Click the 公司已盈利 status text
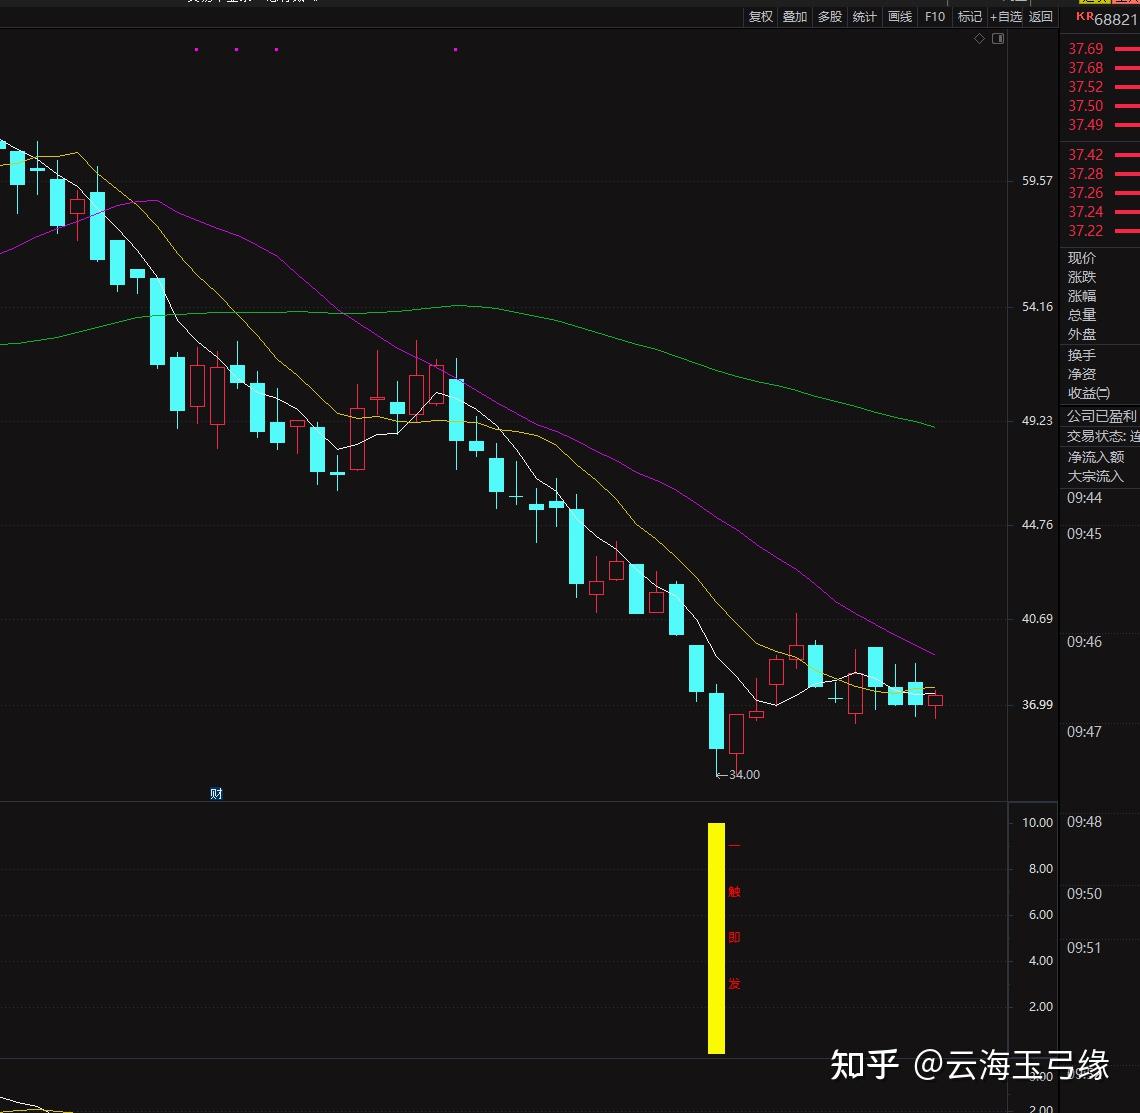 [x=1101, y=416]
